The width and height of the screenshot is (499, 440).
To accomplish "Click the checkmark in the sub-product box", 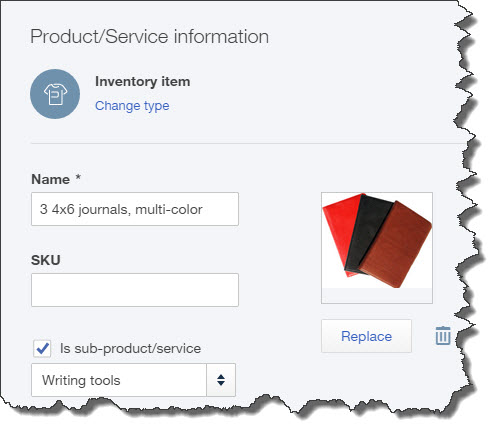I will (x=42, y=349).
